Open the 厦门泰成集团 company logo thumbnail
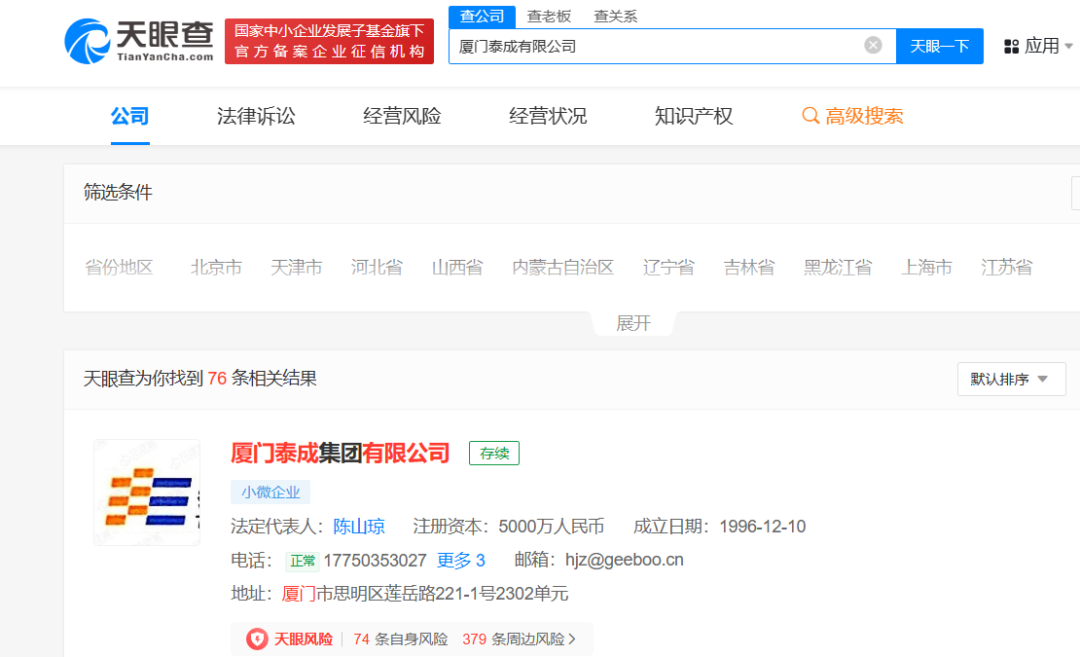 tap(147, 492)
